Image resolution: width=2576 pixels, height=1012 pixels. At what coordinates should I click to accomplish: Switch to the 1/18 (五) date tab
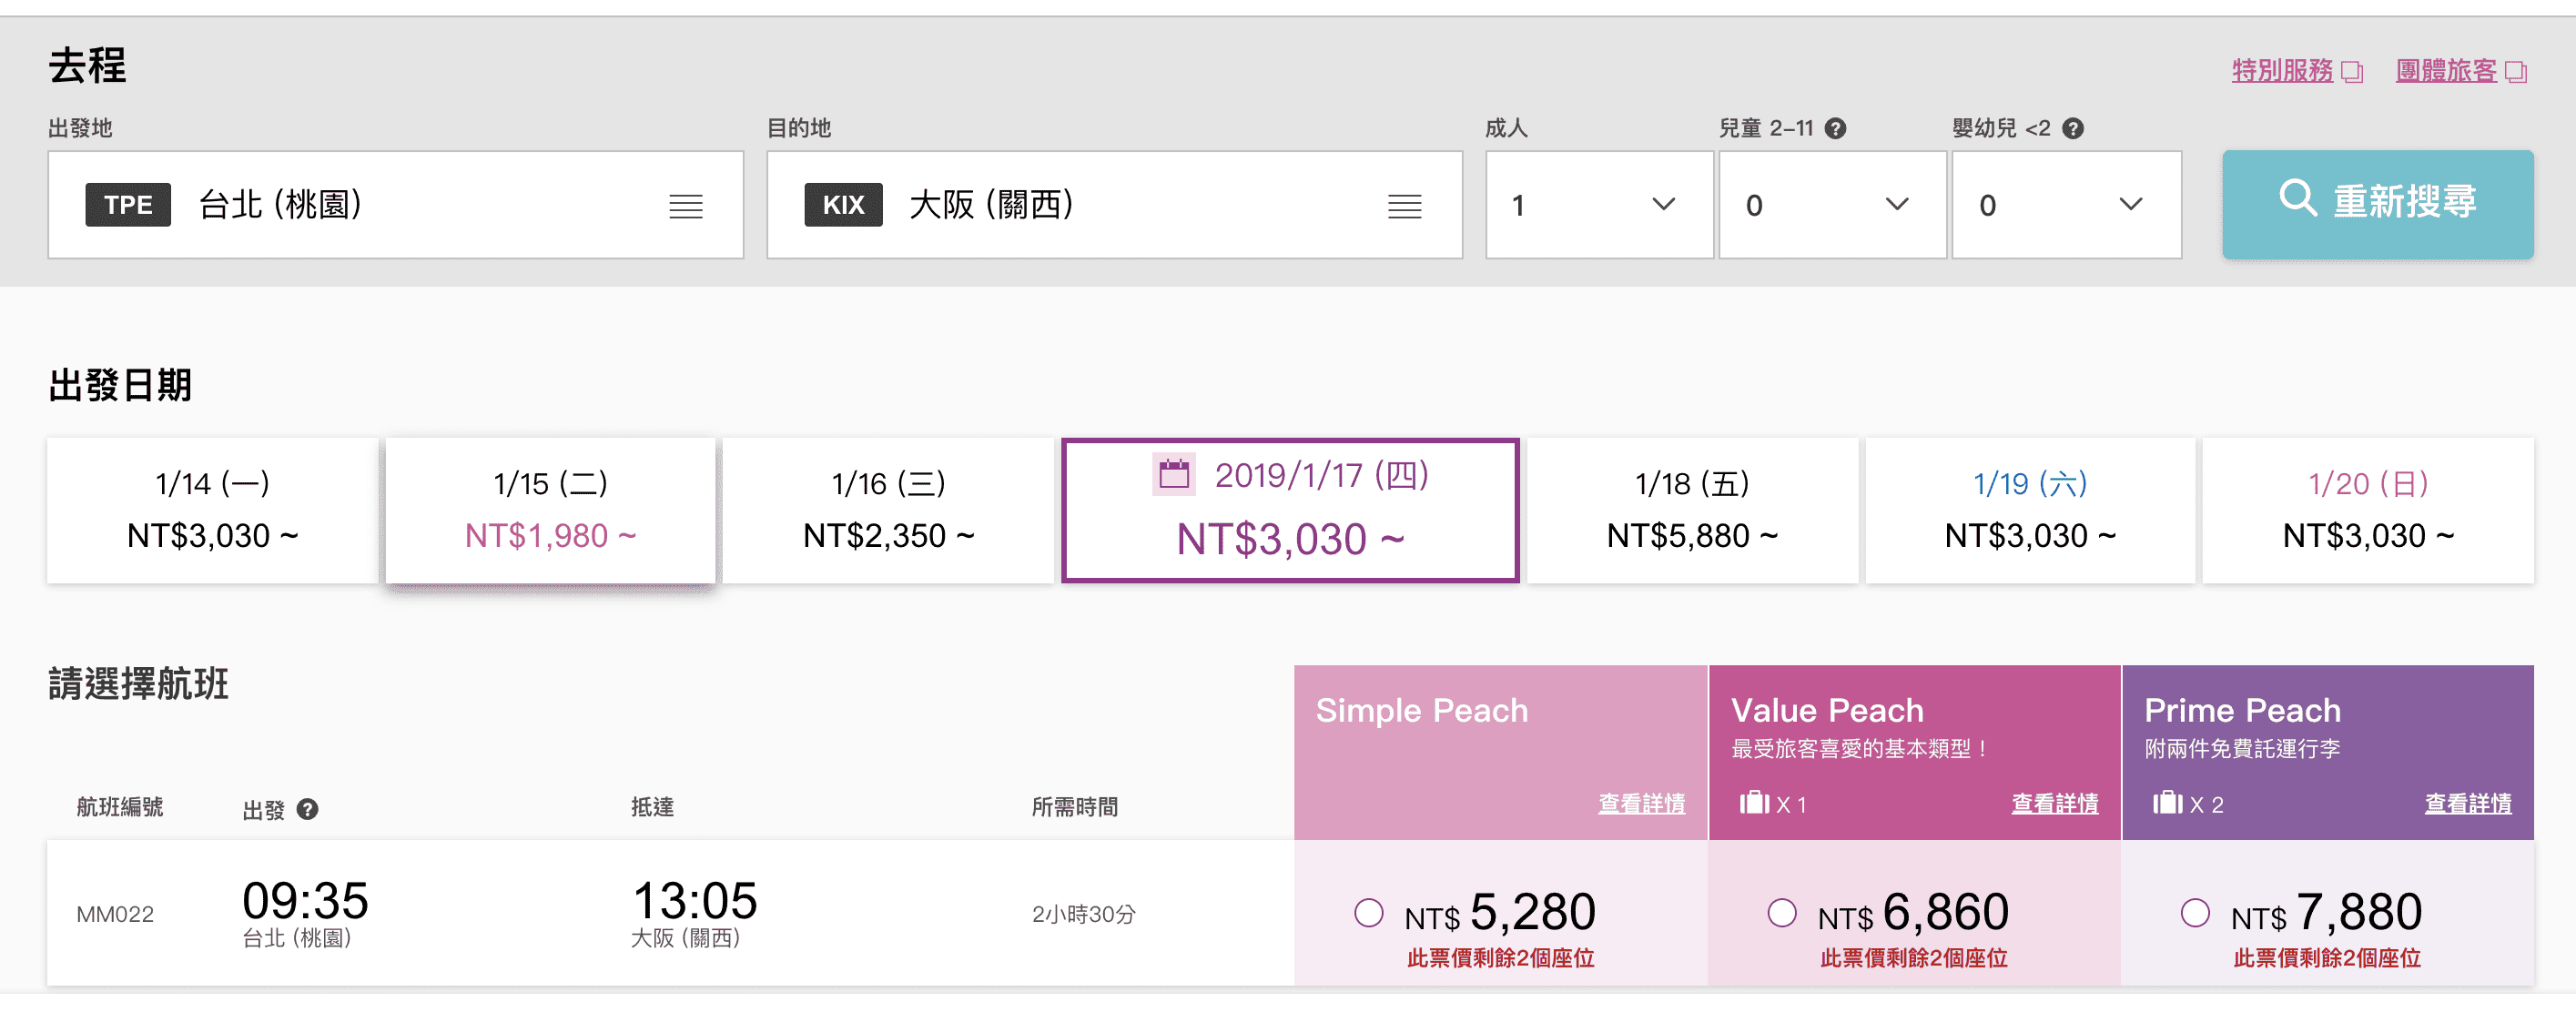click(1692, 510)
